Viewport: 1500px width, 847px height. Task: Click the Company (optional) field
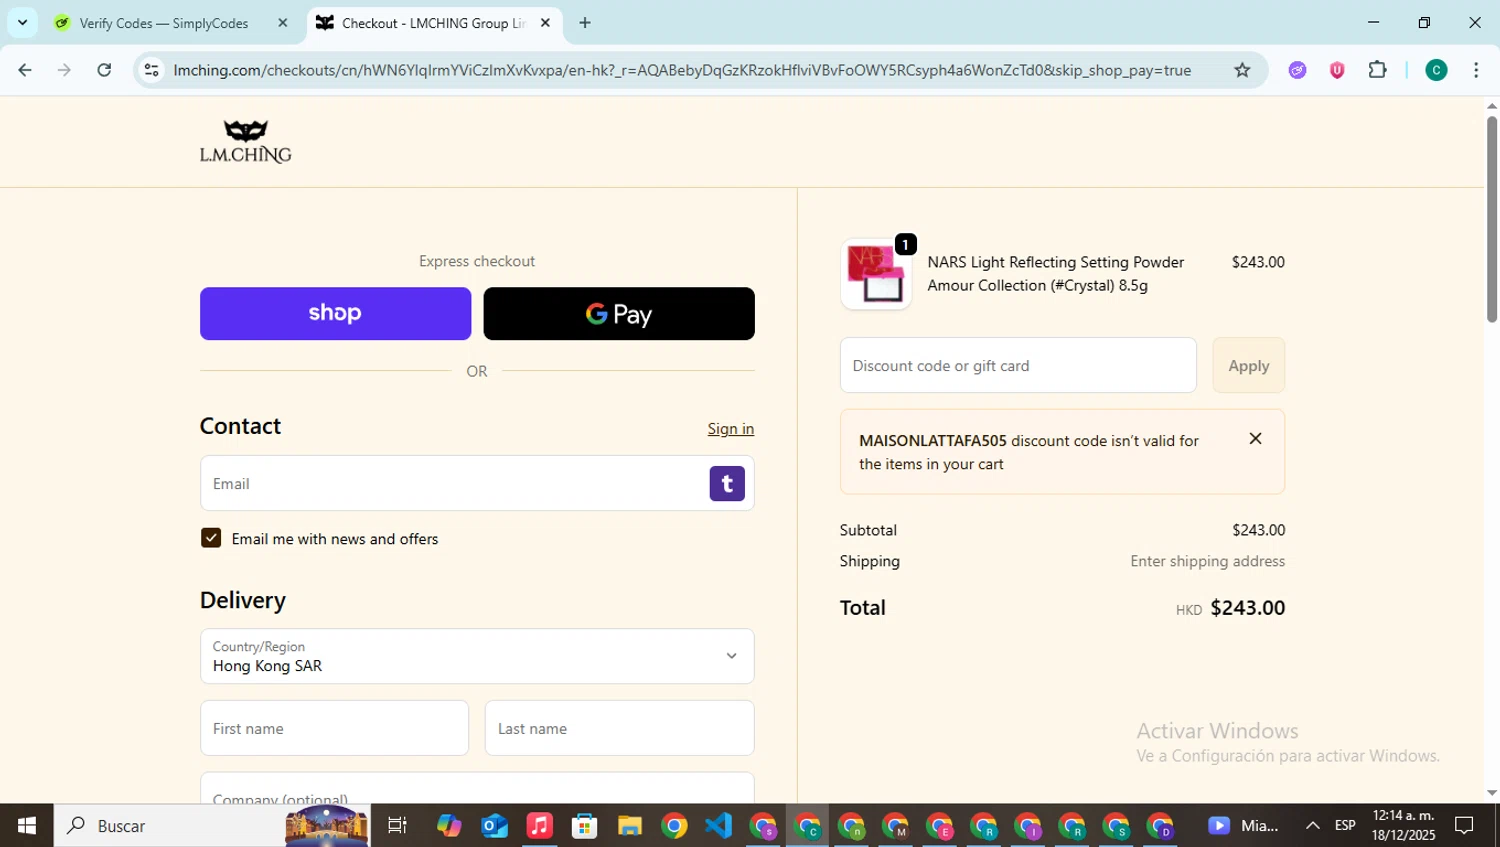(477, 788)
